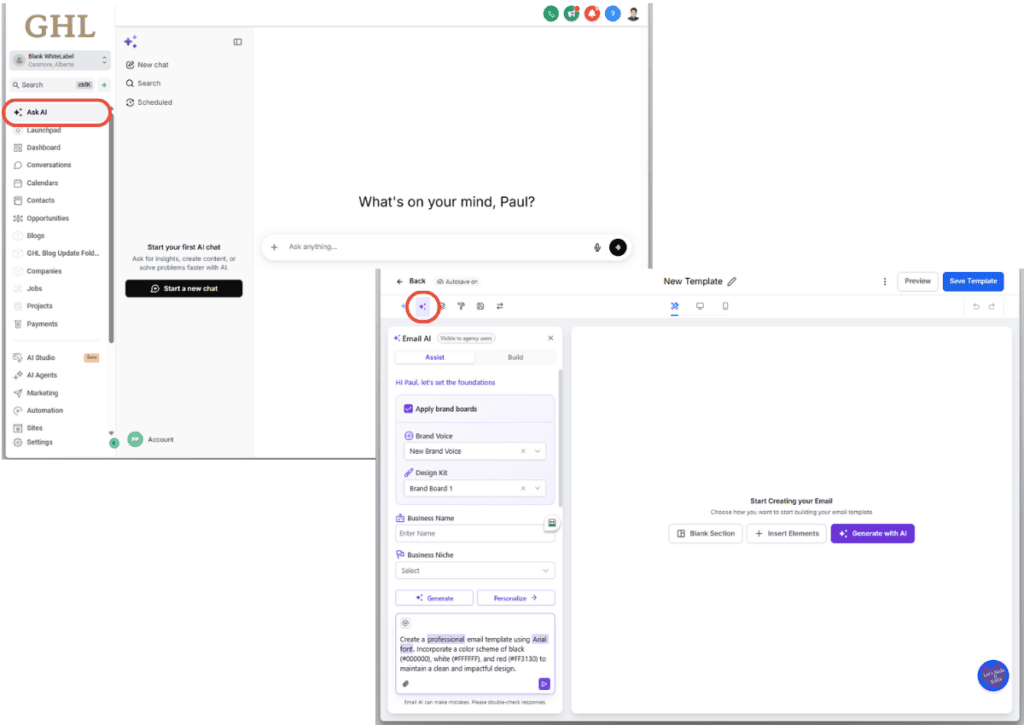Click the New chat link
Viewport: 1024px width, 725px height.
[148, 65]
